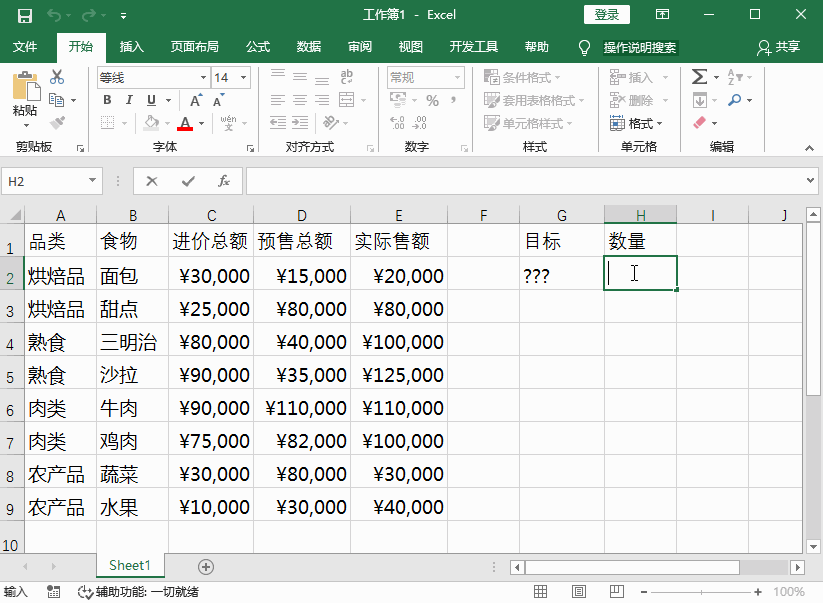This screenshot has width=823, height=603.
Task: Switch to Normal view in status bar
Action: [540, 592]
